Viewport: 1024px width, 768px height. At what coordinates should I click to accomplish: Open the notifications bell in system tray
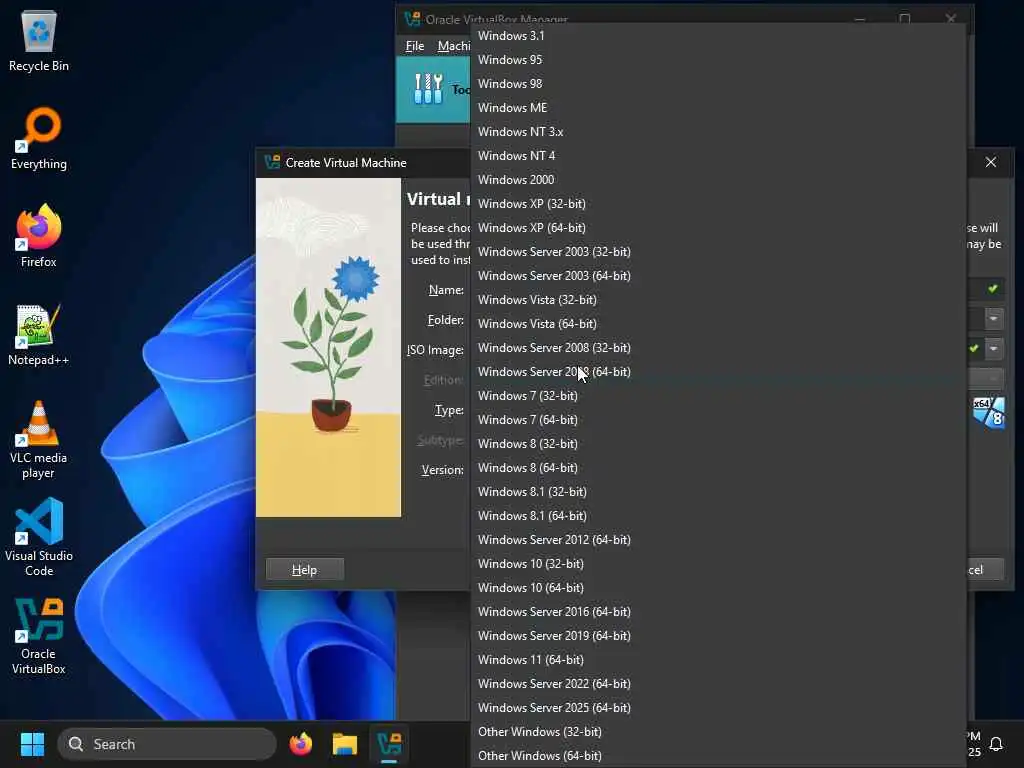click(996, 744)
